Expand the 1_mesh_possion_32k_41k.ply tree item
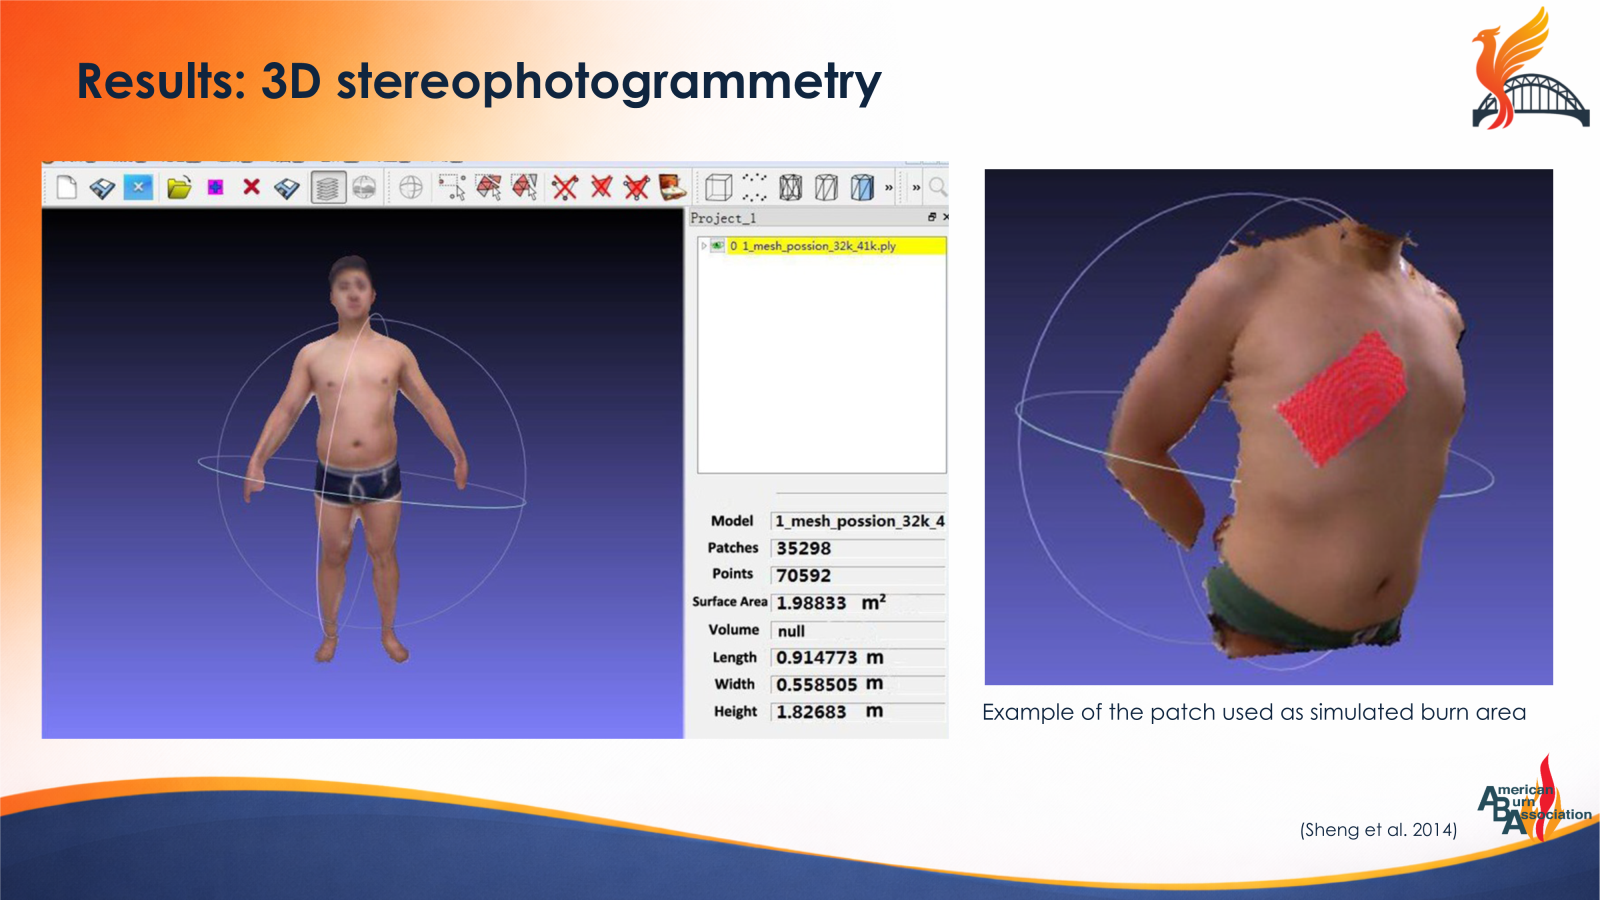The image size is (1600, 900). 704,244
